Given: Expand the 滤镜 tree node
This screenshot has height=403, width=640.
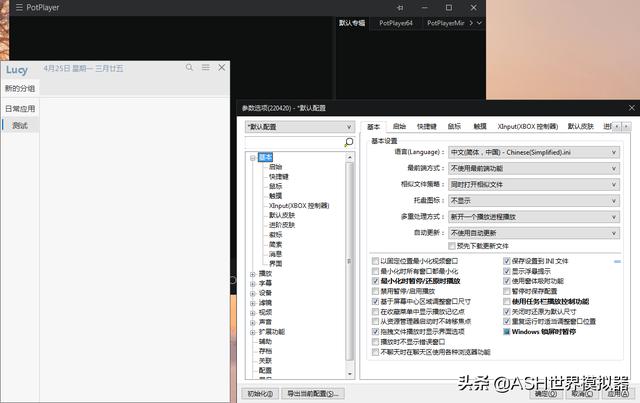Looking at the screenshot, I should [253, 303].
